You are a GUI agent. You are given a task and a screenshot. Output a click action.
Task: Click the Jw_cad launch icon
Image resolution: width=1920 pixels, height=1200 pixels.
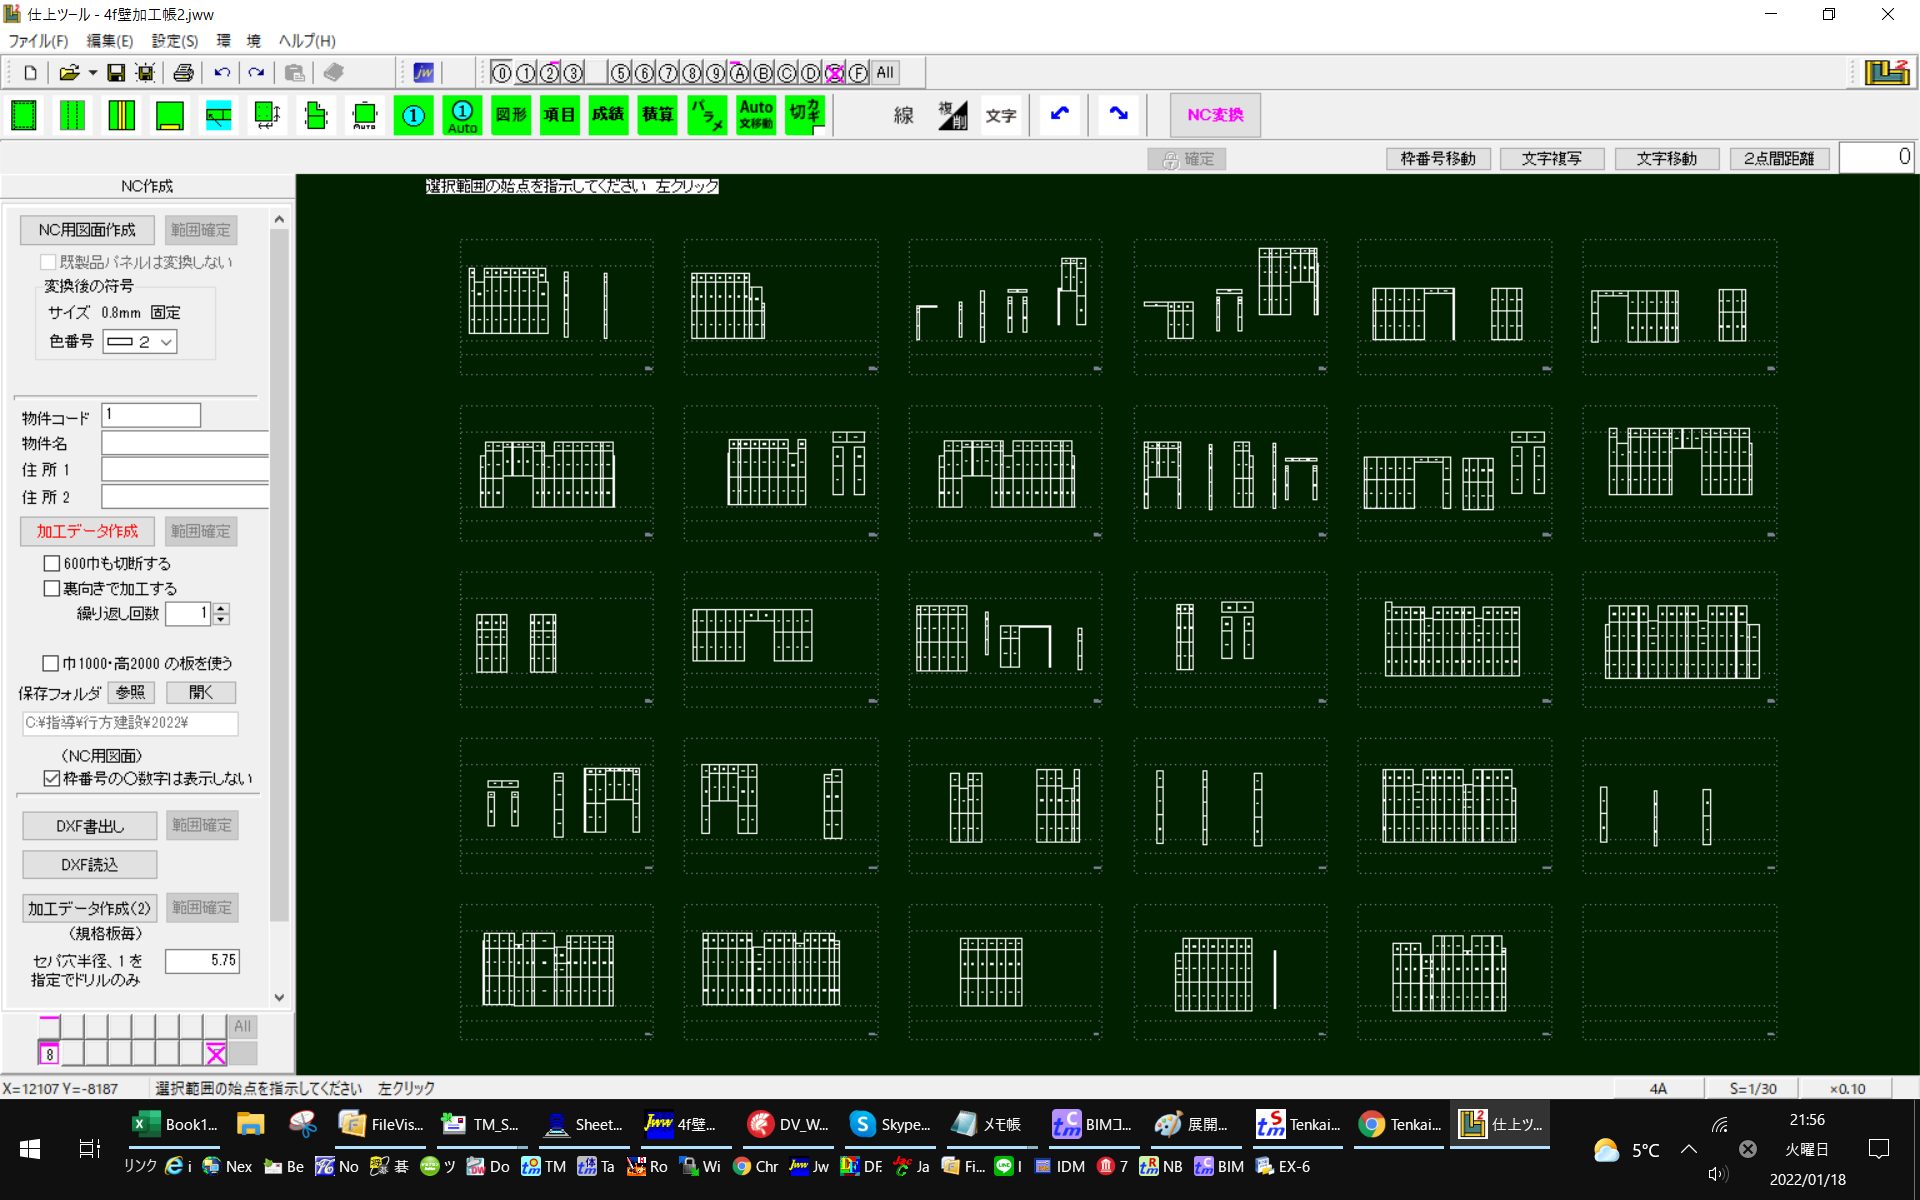pyautogui.click(x=423, y=73)
